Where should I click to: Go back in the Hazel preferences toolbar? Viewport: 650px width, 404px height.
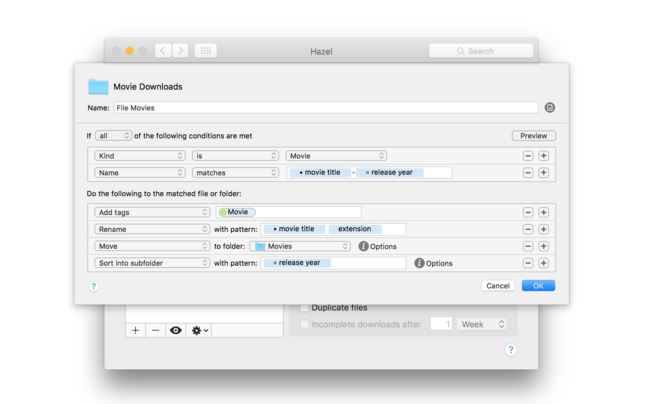pyautogui.click(x=163, y=51)
